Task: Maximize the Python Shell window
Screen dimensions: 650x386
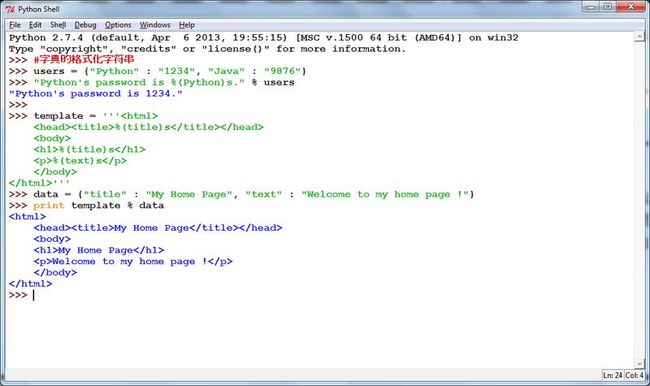Action: coord(607,7)
